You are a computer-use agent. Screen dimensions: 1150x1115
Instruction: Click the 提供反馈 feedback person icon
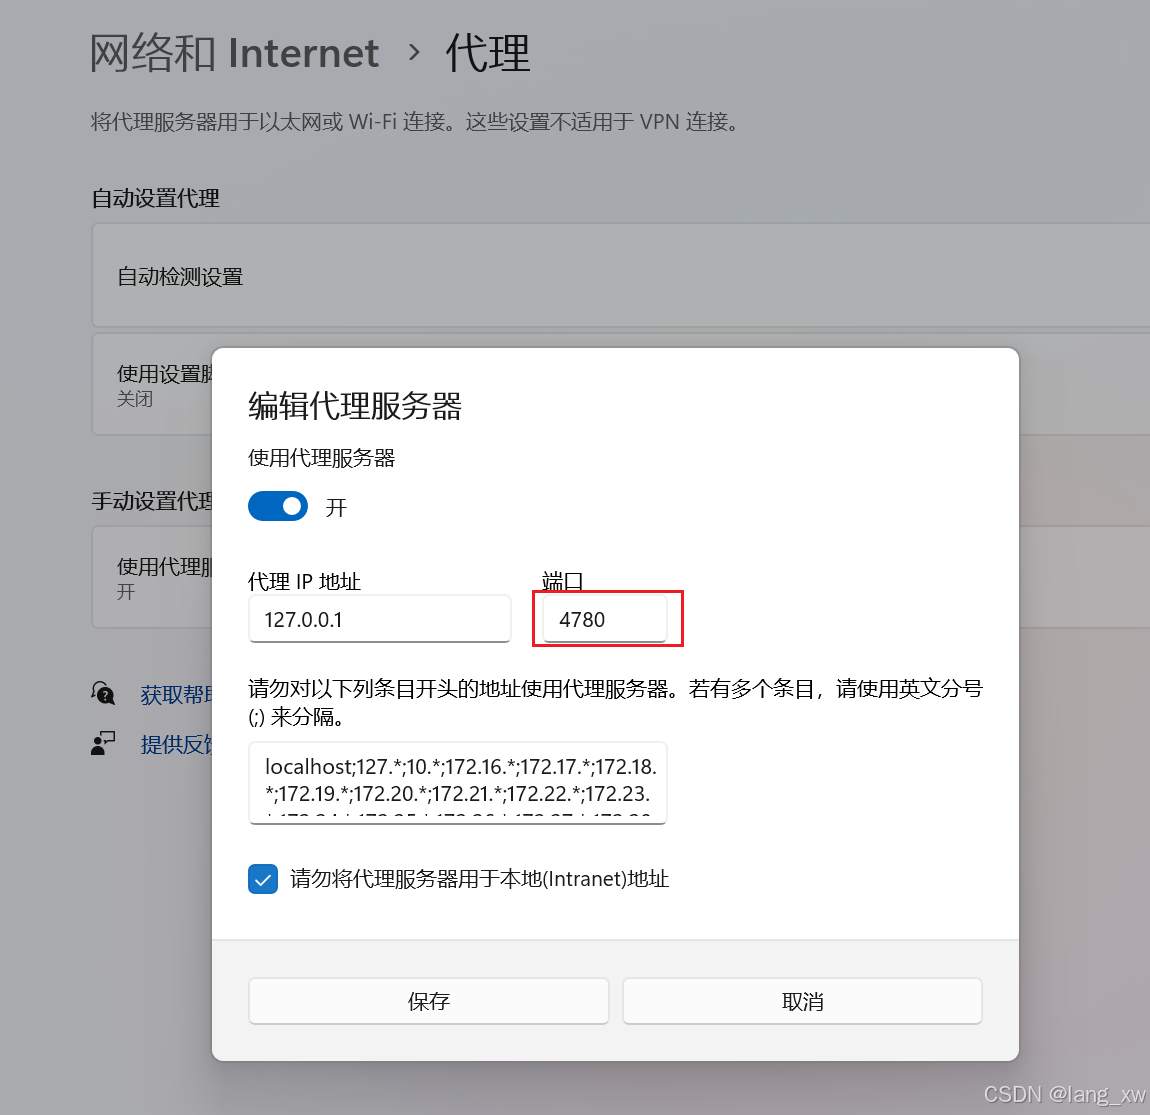(x=103, y=744)
